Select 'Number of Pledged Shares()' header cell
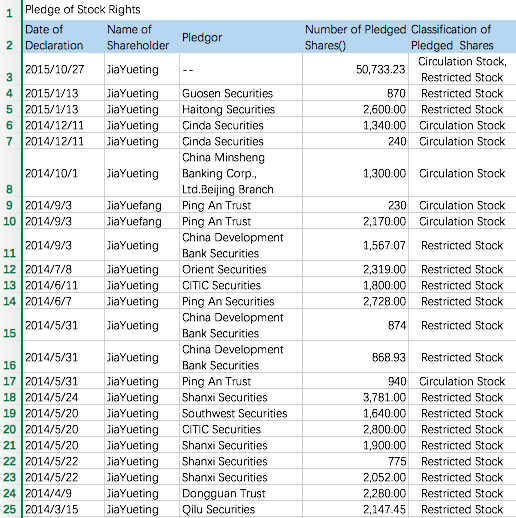Image resolution: width=516 pixels, height=518 pixels. pyautogui.click(x=355, y=37)
